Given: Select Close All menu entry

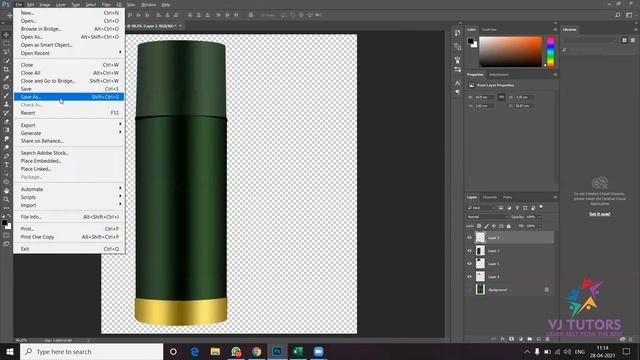Looking at the screenshot, I should click(x=69, y=73).
